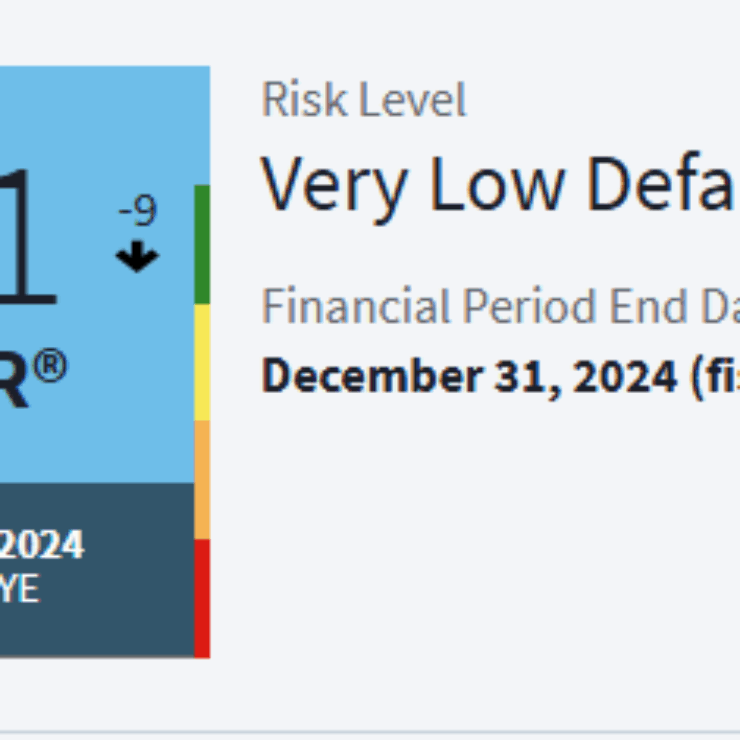Select the yellow segment of the risk scale
This screenshot has height=740, width=740.
point(202,362)
